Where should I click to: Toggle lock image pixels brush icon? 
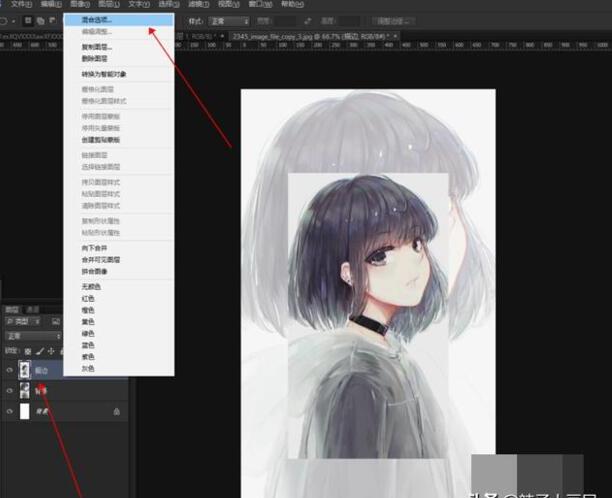39,352
